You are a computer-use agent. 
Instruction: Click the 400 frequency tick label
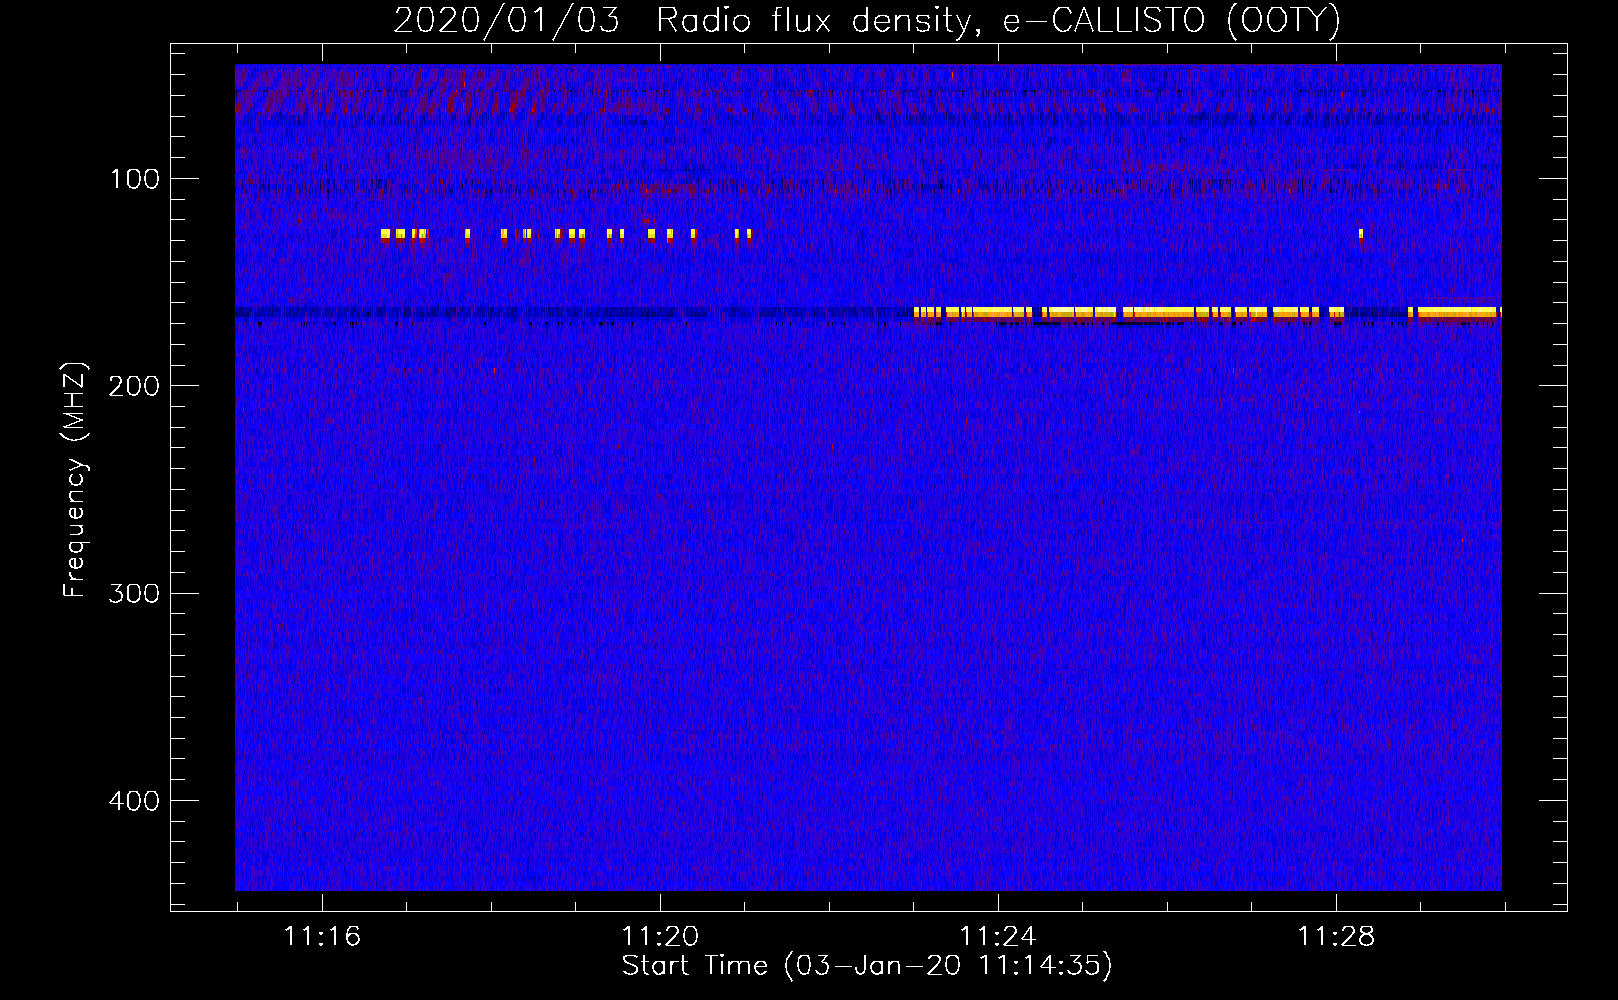135,801
